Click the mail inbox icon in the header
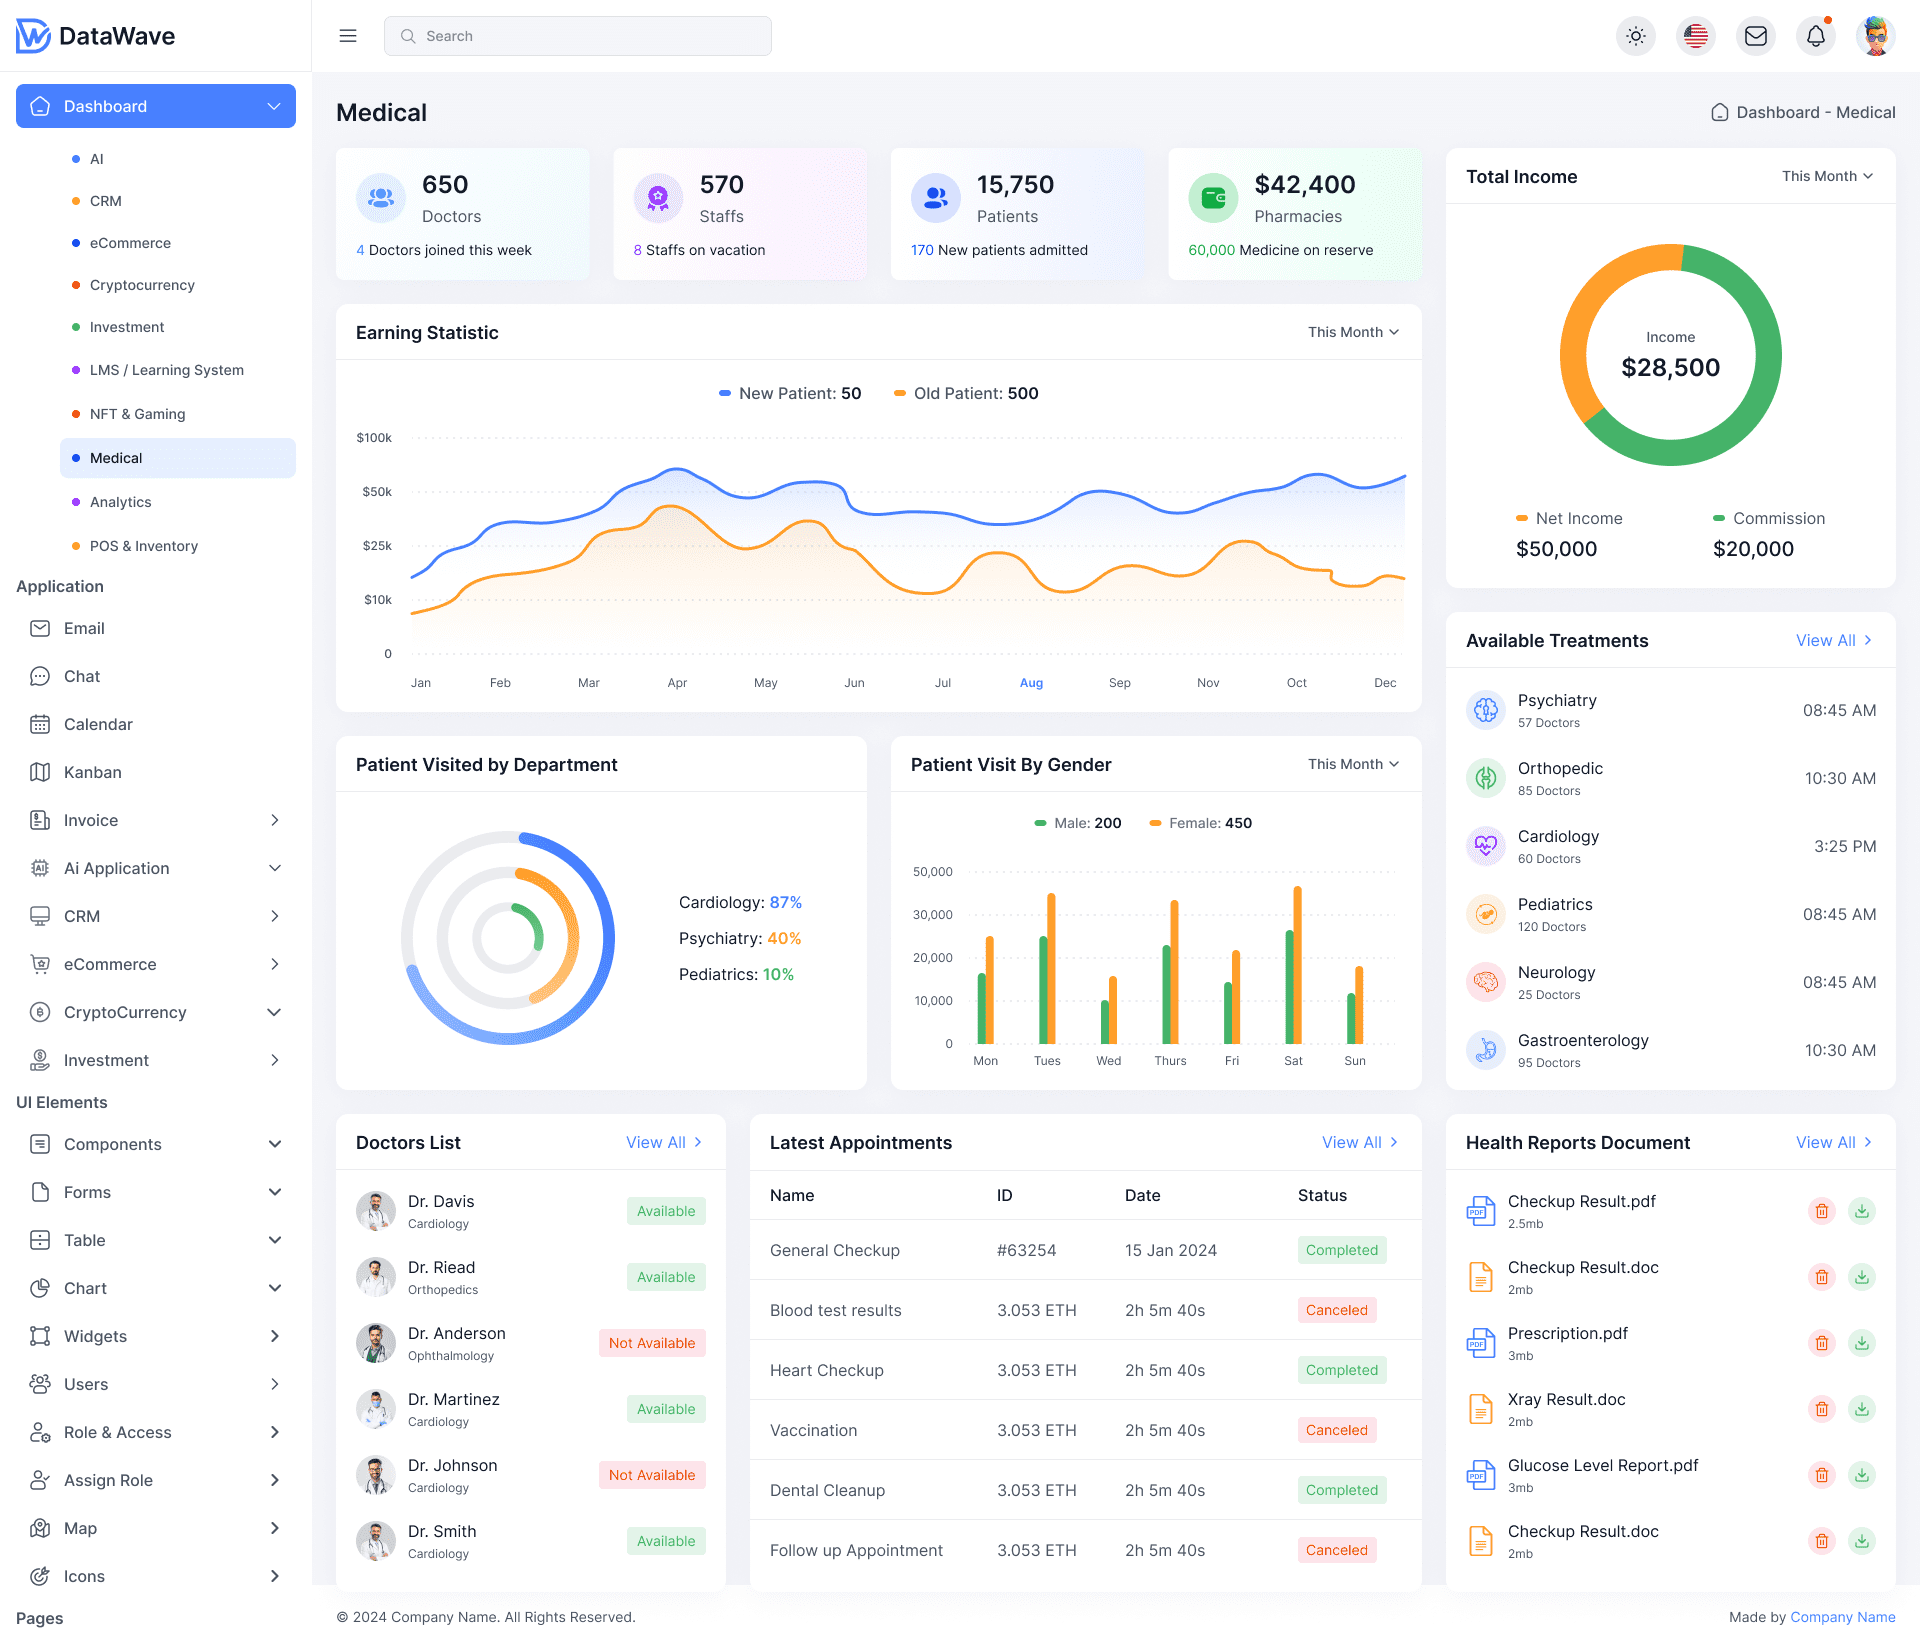1920x1649 pixels. [x=1755, y=35]
